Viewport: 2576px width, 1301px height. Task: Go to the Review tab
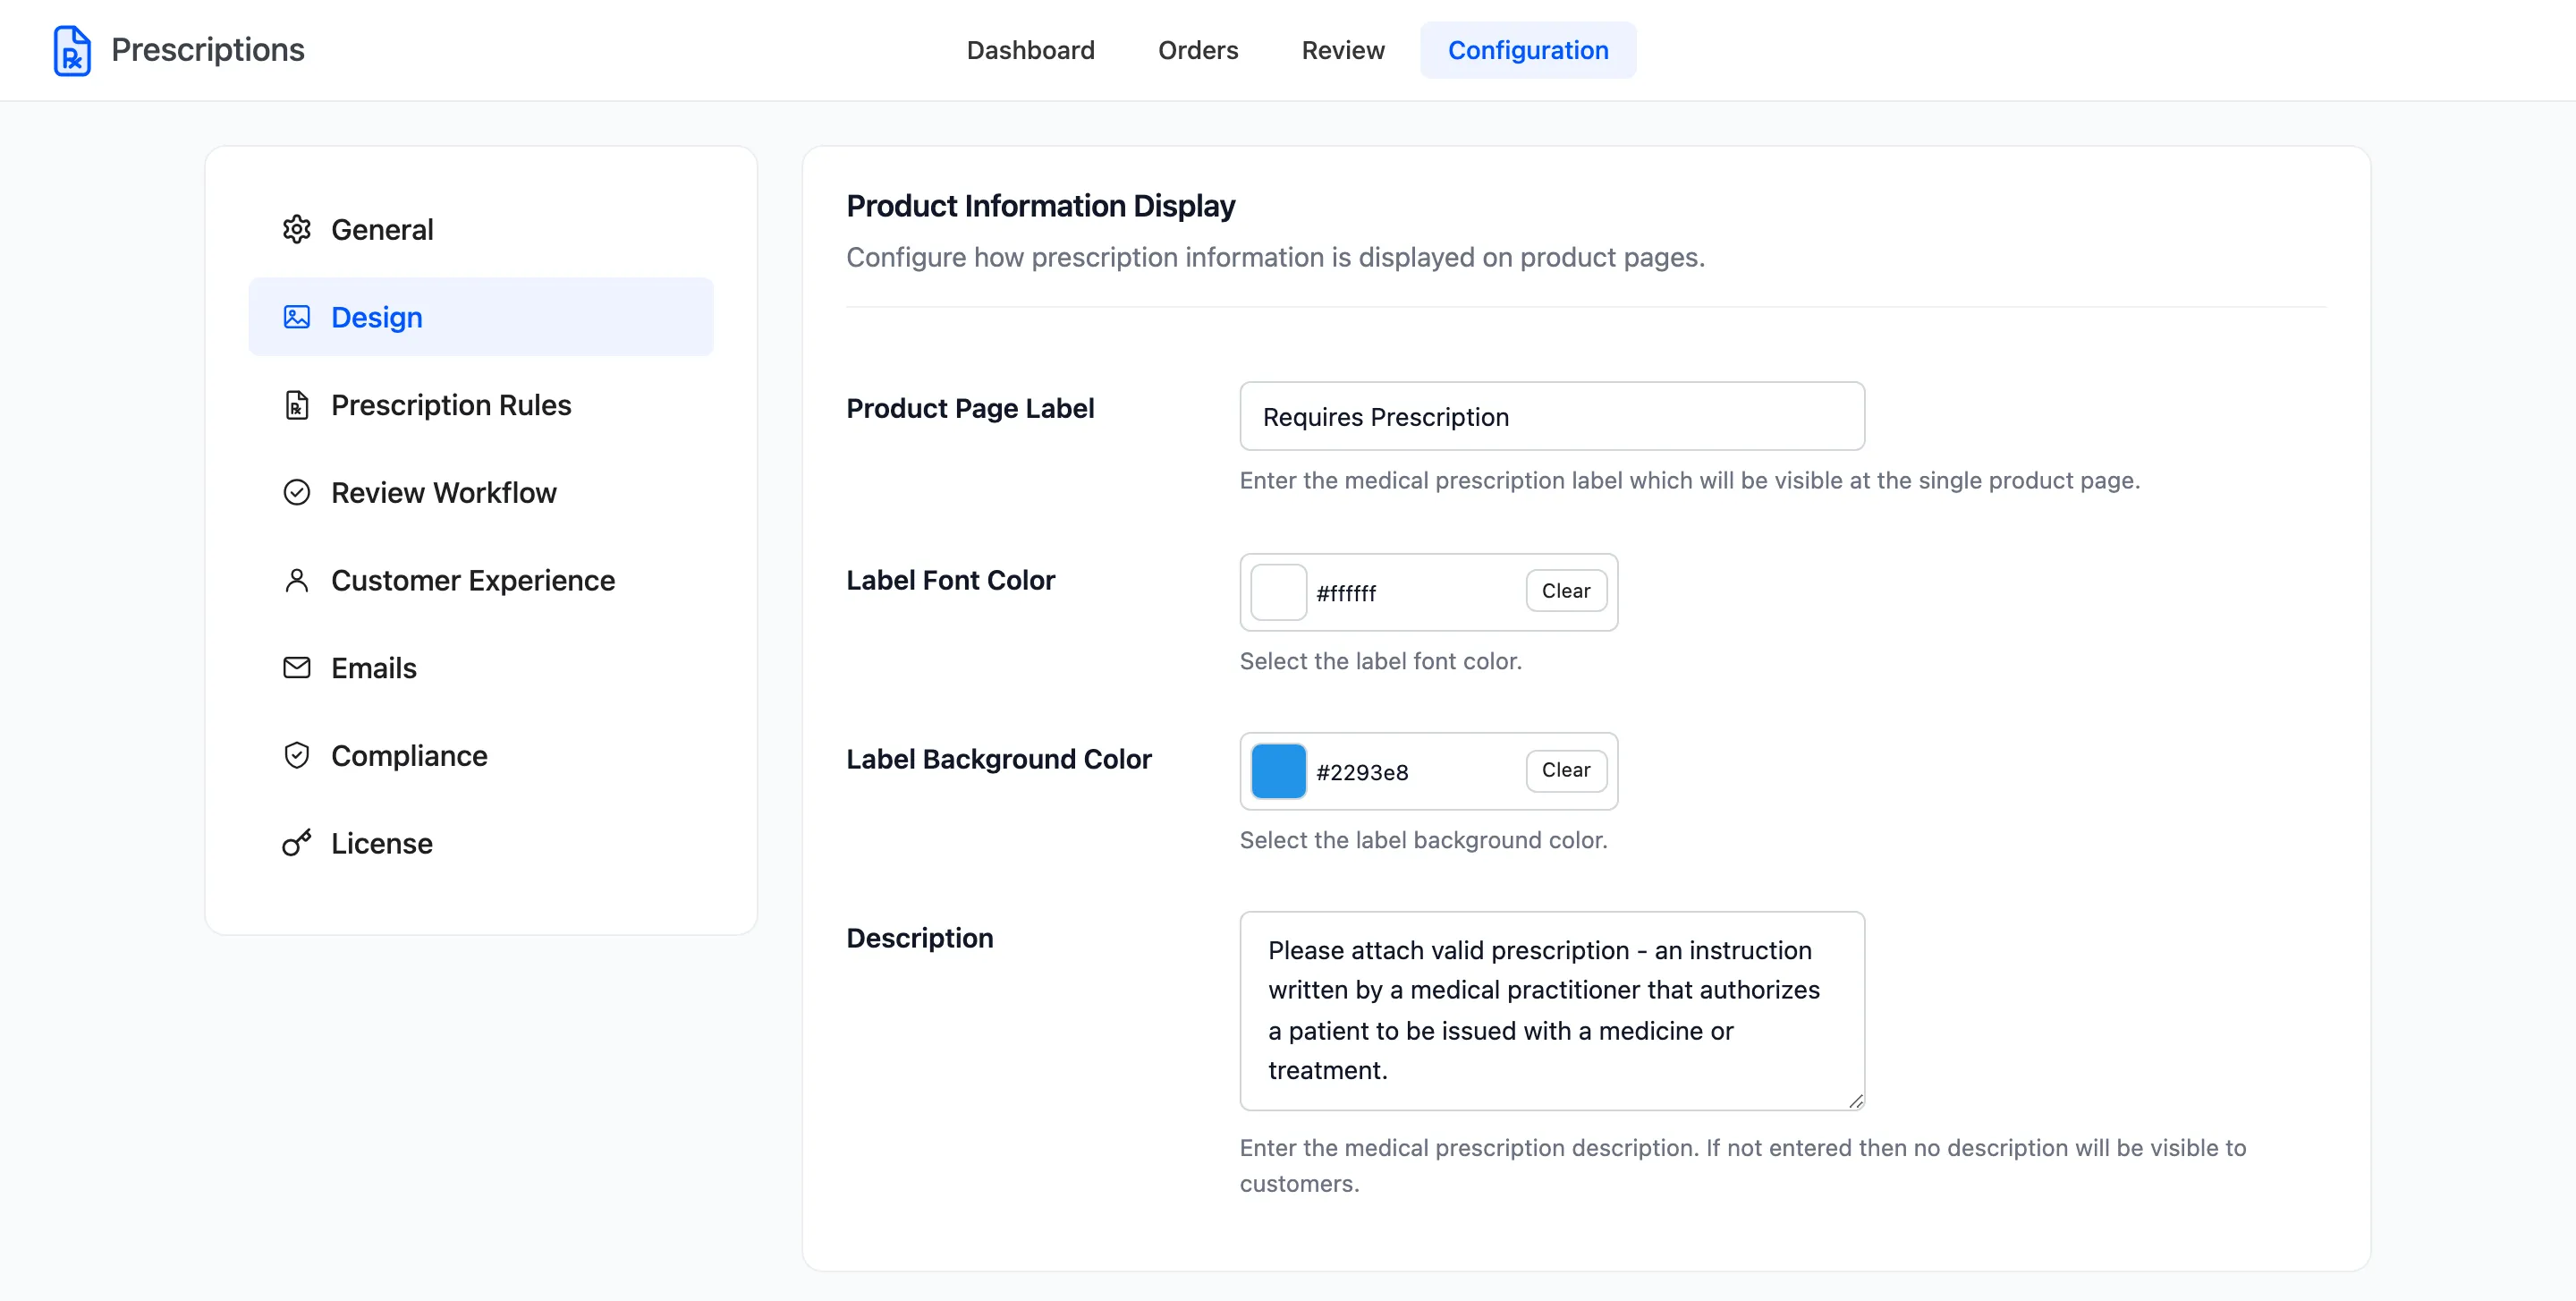[1343, 50]
